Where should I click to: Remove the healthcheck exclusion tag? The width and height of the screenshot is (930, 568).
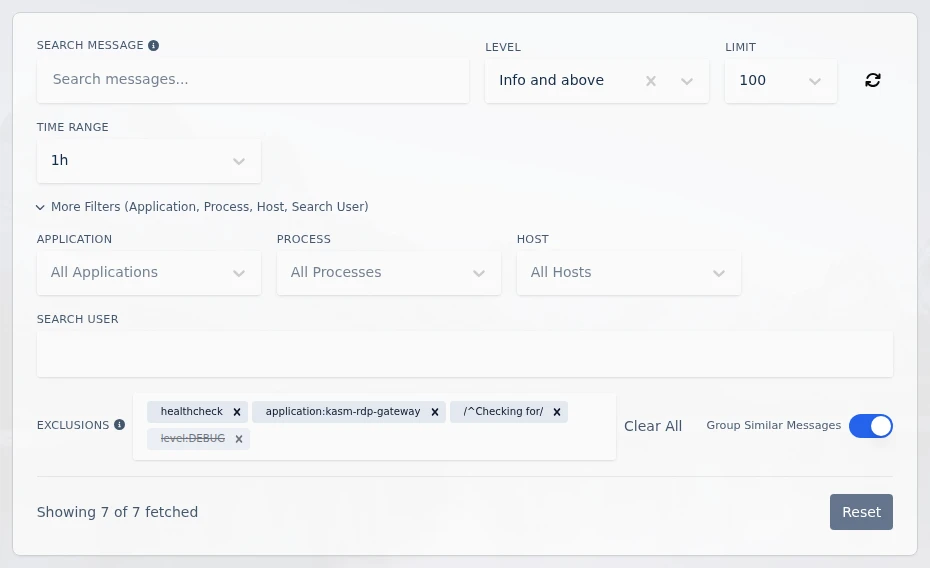237,412
